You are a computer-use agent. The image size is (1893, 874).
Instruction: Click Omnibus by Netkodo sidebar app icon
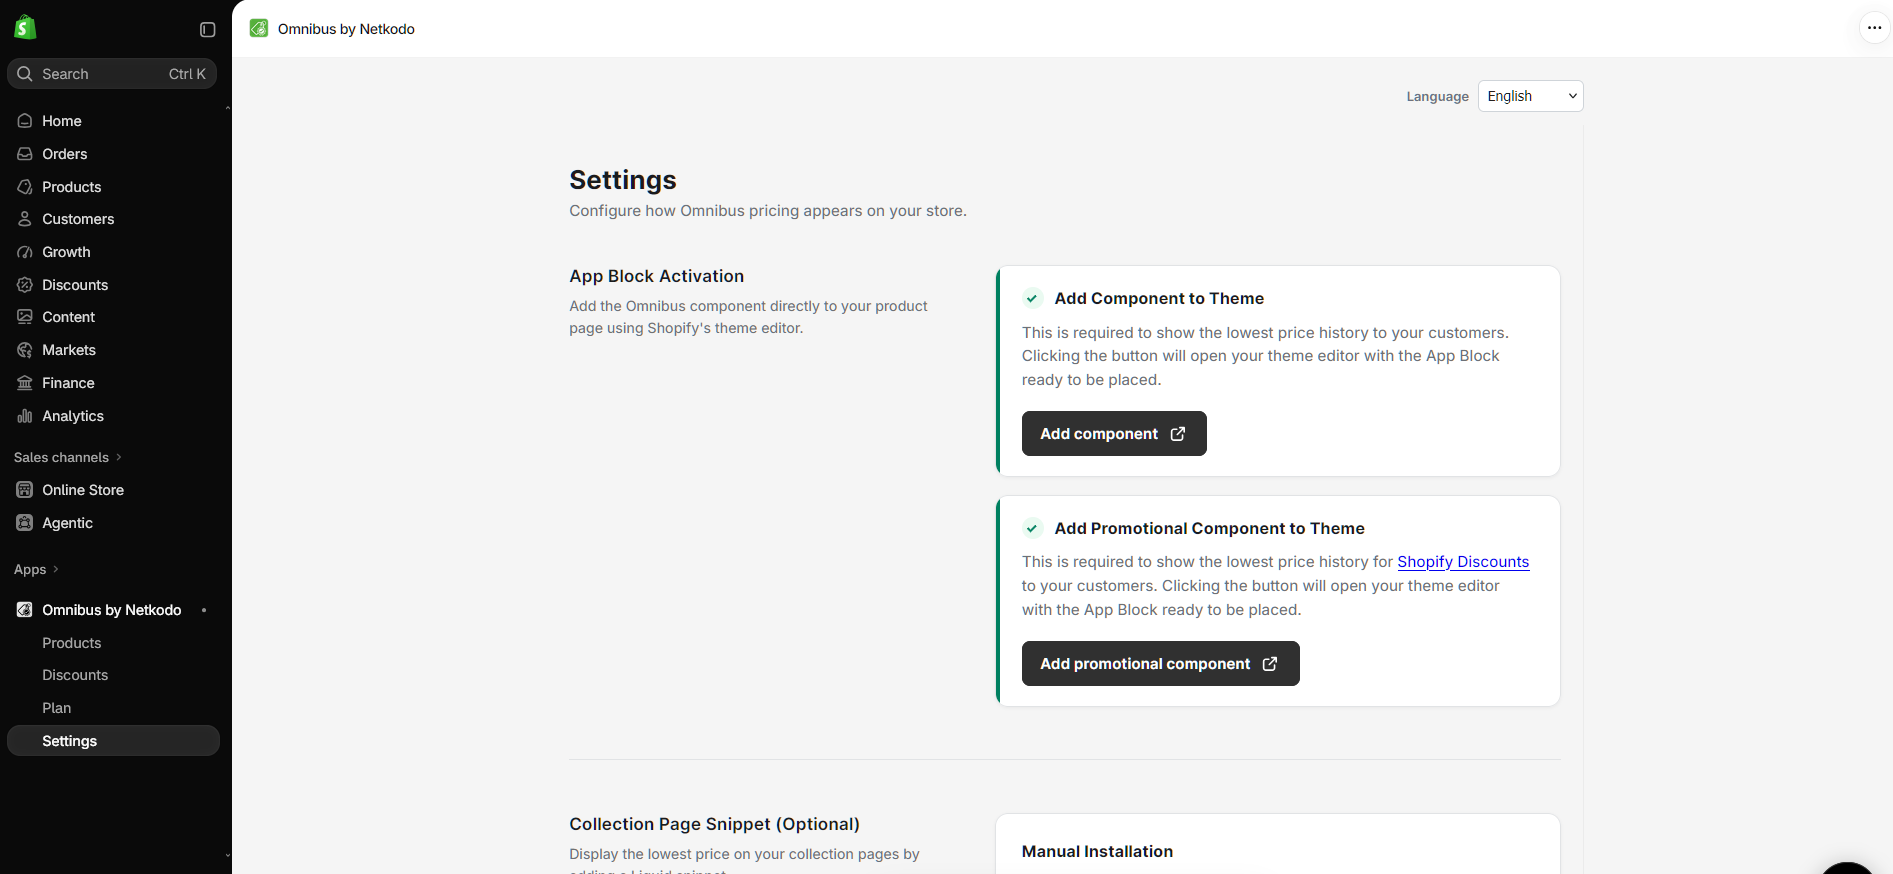[25, 610]
